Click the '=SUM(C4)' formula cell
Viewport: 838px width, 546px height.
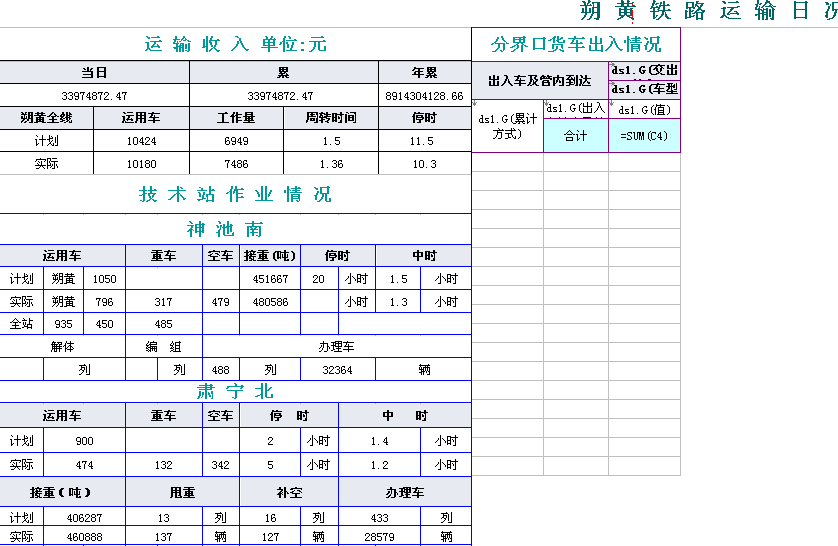pos(645,136)
